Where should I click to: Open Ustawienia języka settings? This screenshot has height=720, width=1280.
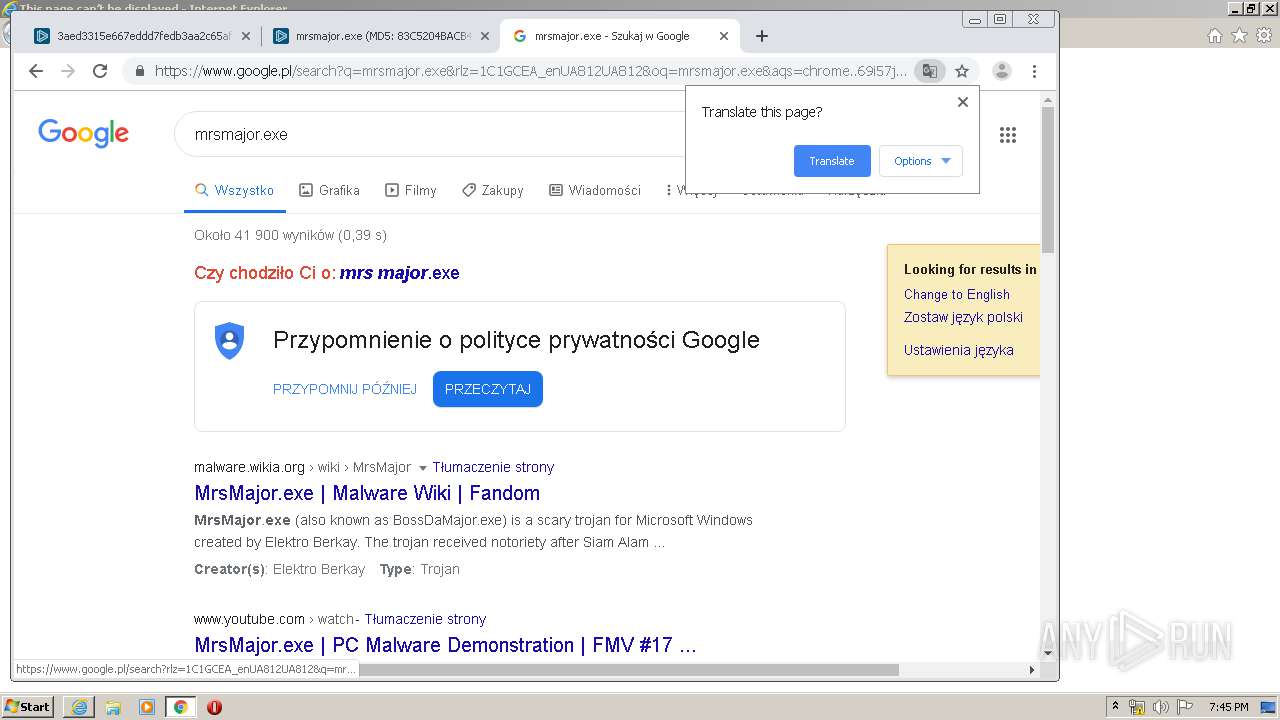959,350
